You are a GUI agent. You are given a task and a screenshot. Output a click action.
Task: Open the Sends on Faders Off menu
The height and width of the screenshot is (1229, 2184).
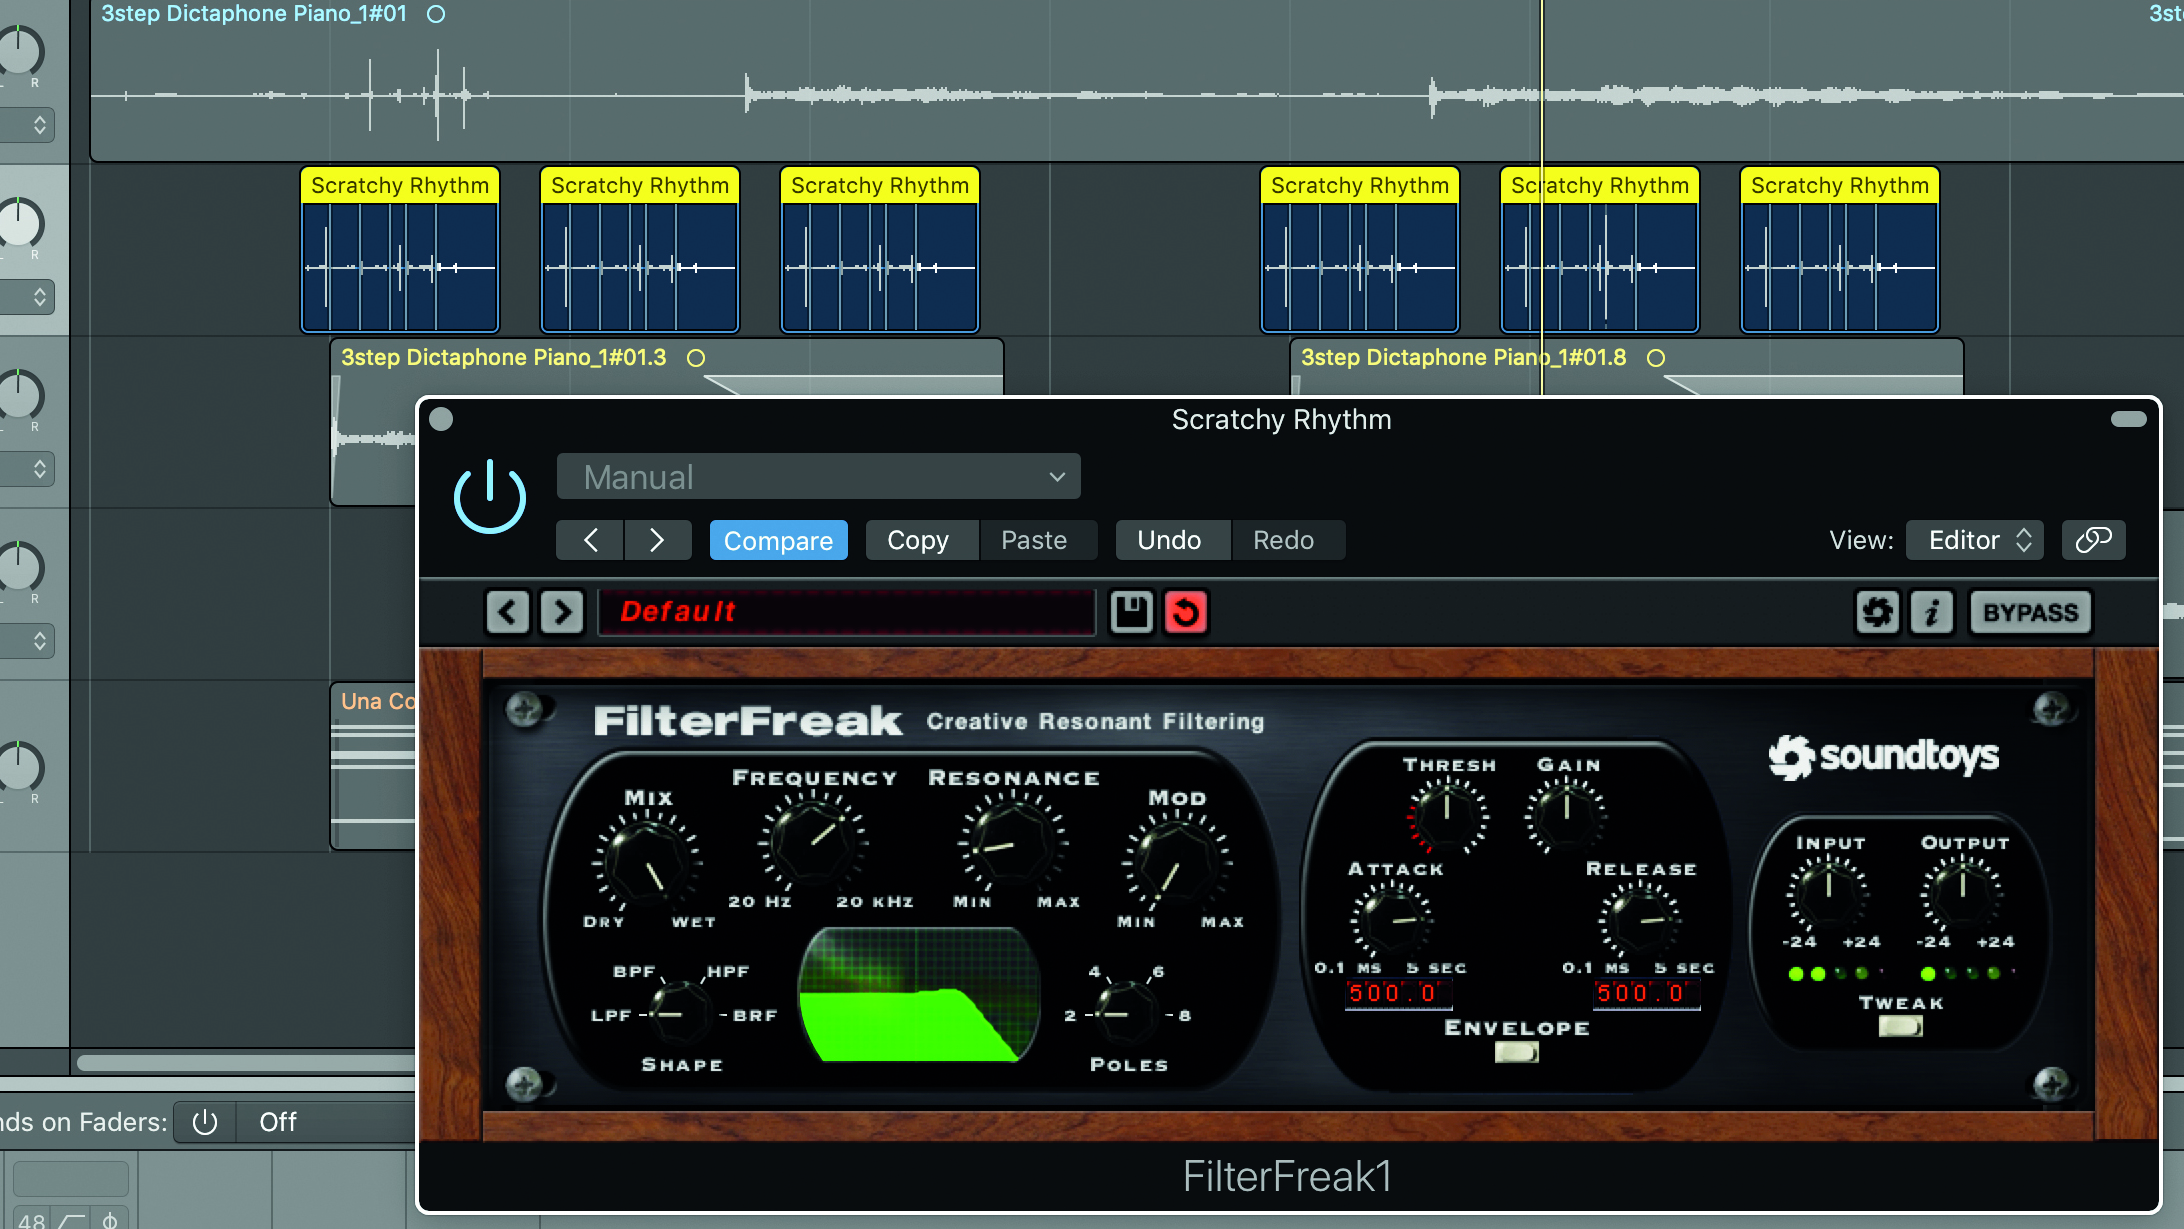[326, 1122]
